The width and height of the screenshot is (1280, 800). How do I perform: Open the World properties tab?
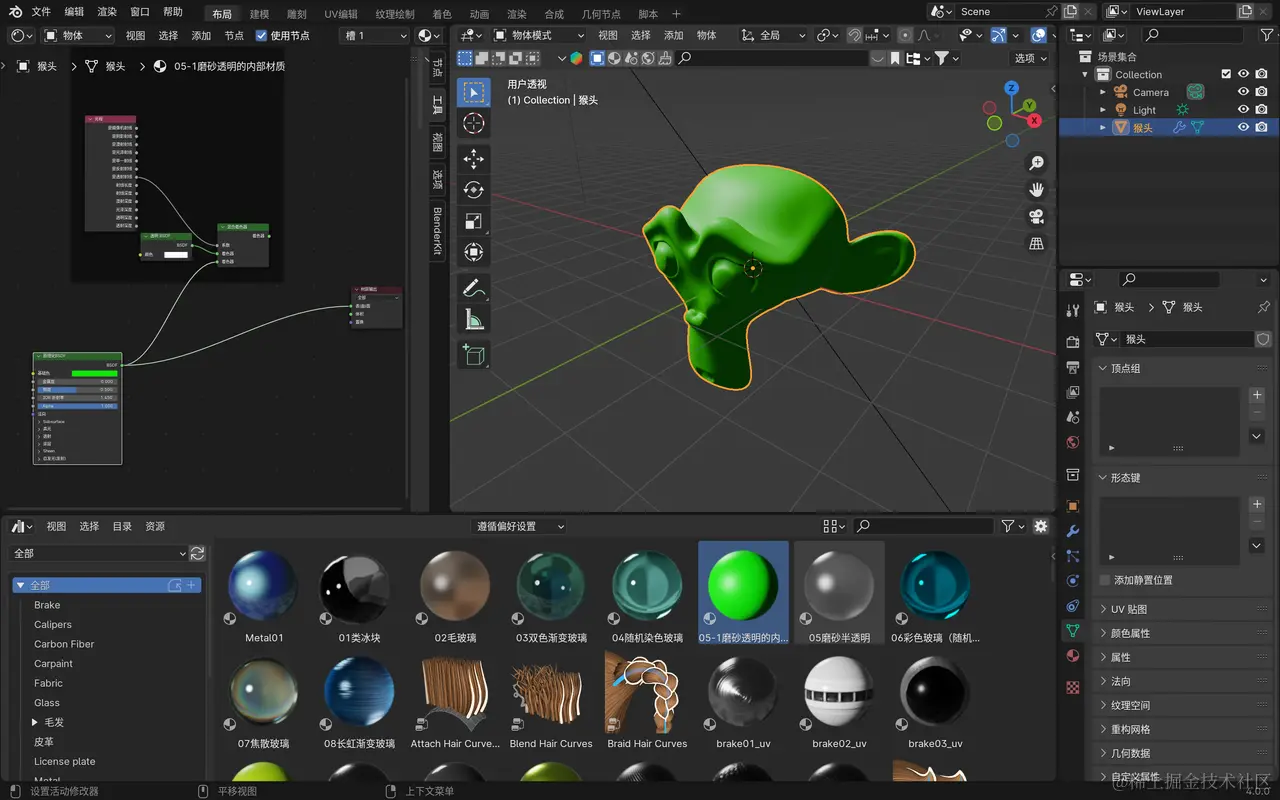1073,442
